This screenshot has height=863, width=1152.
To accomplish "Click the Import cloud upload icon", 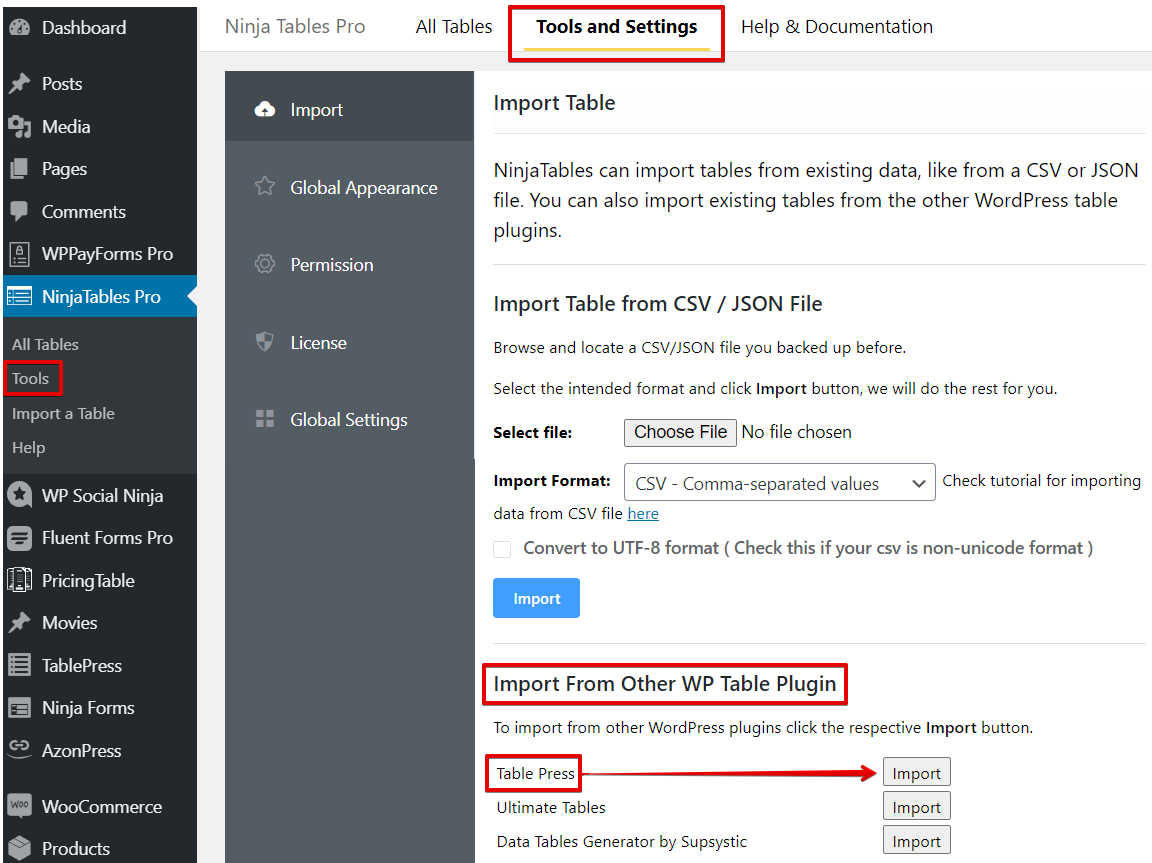I will tap(264, 110).
